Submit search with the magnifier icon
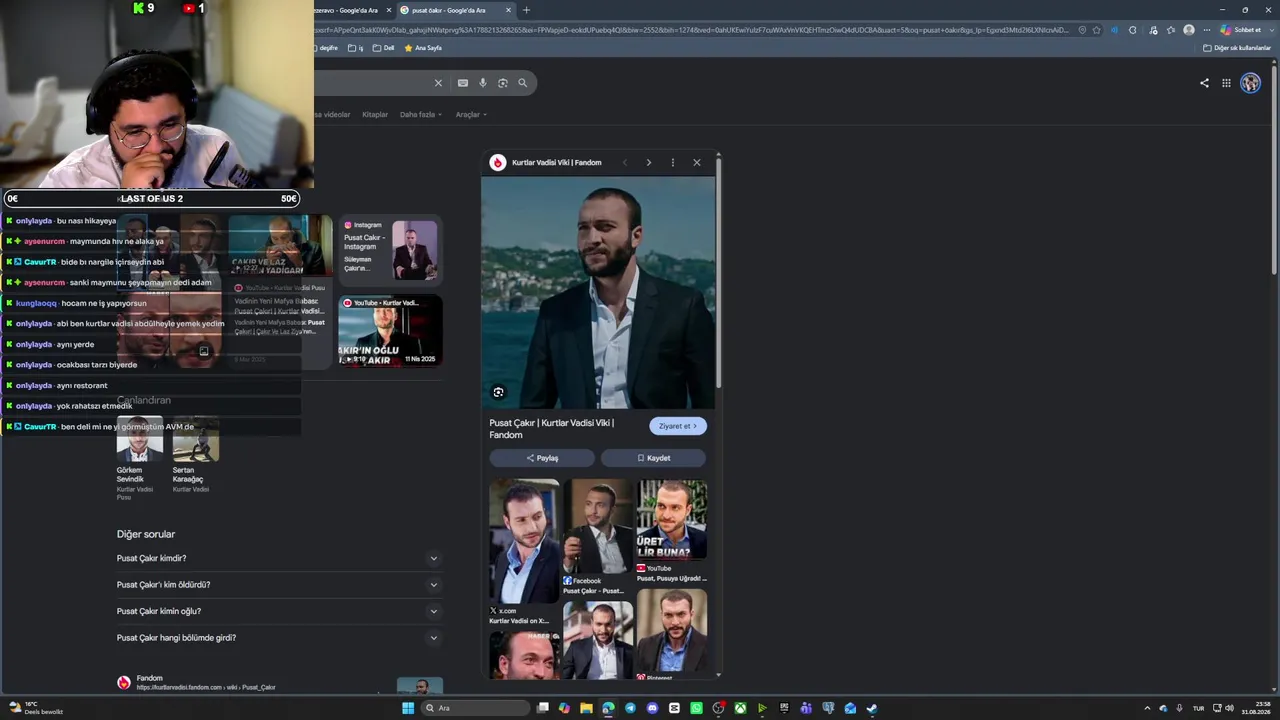Viewport: 1280px width, 720px height. pos(522,83)
